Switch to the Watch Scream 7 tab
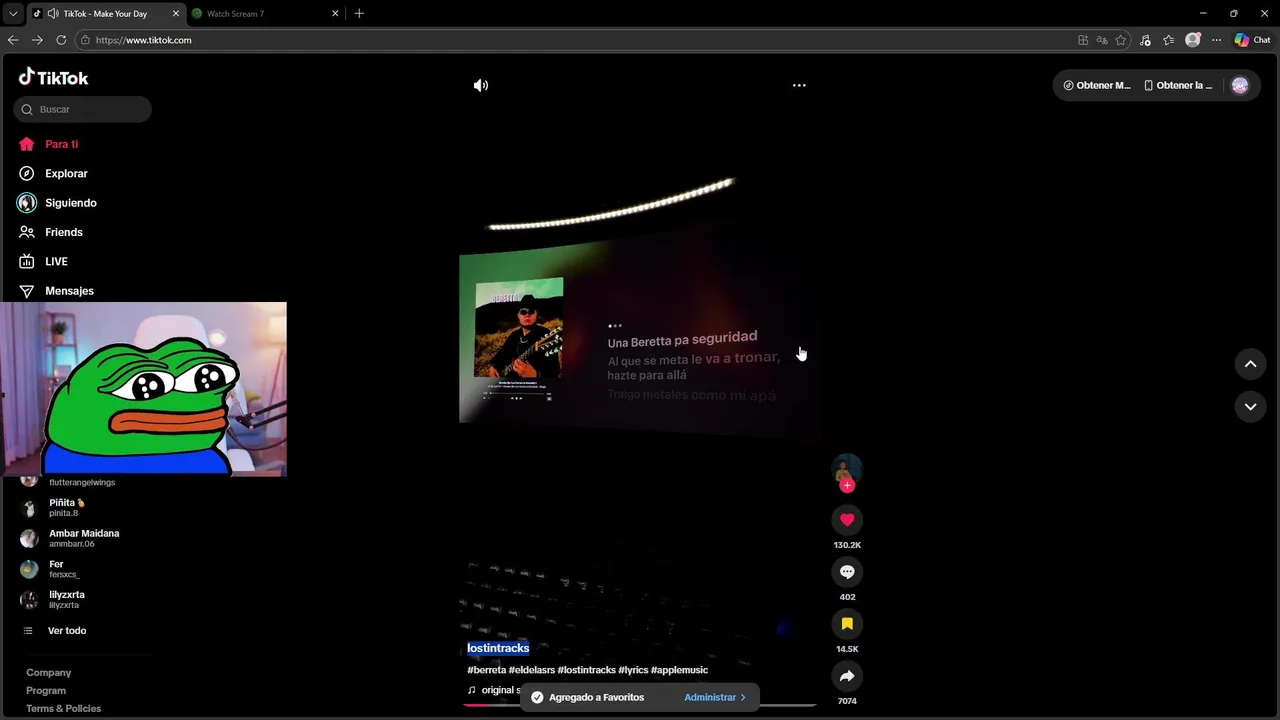This screenshot has width=1280, height=720. pyautogui.click(x=258, y=14)
